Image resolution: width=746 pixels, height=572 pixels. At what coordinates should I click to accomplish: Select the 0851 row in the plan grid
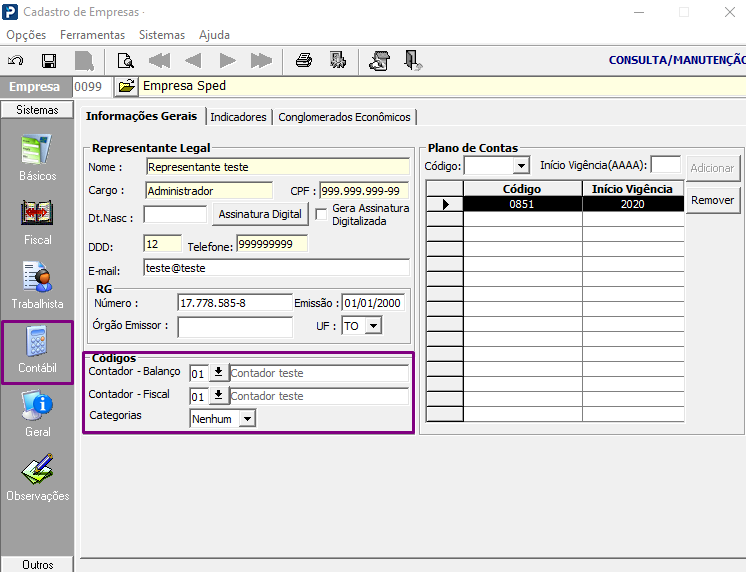point(555,204)
